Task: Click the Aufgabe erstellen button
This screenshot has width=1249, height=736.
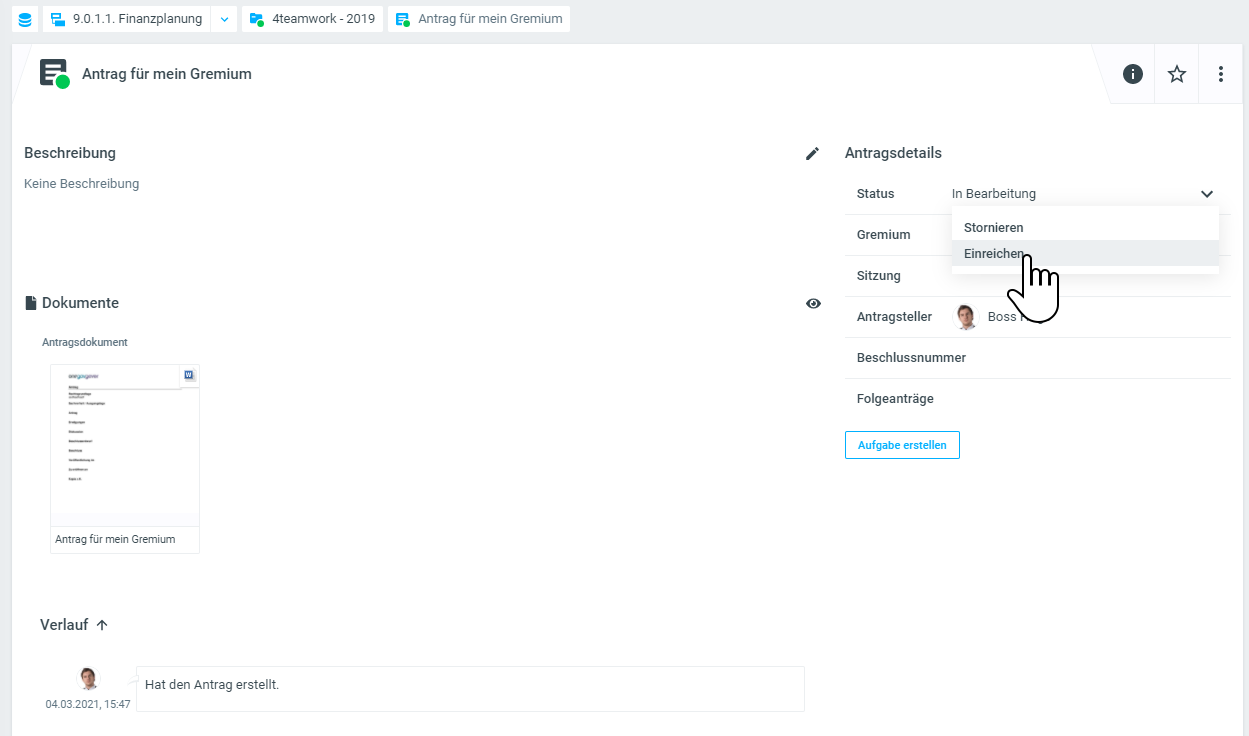Action: click(x=902, y=445)
